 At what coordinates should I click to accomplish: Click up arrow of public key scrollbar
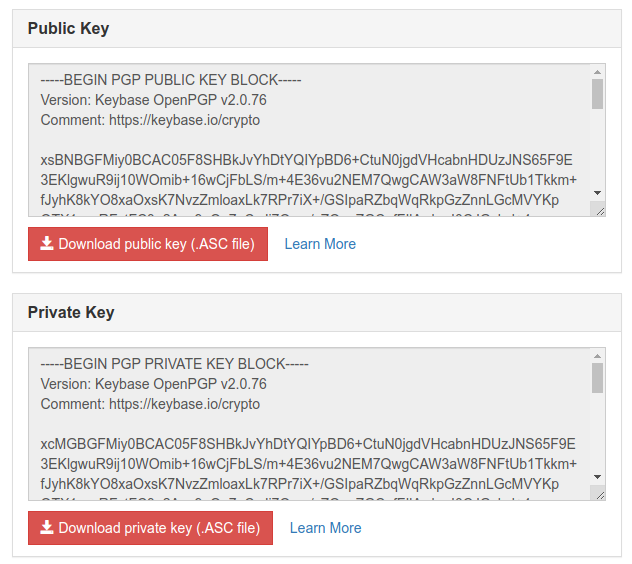pyautogui.click(x=597, y=72)
